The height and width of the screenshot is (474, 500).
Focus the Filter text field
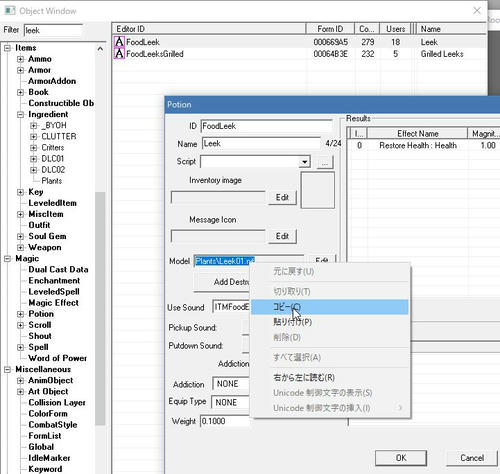tap(53, 30)
